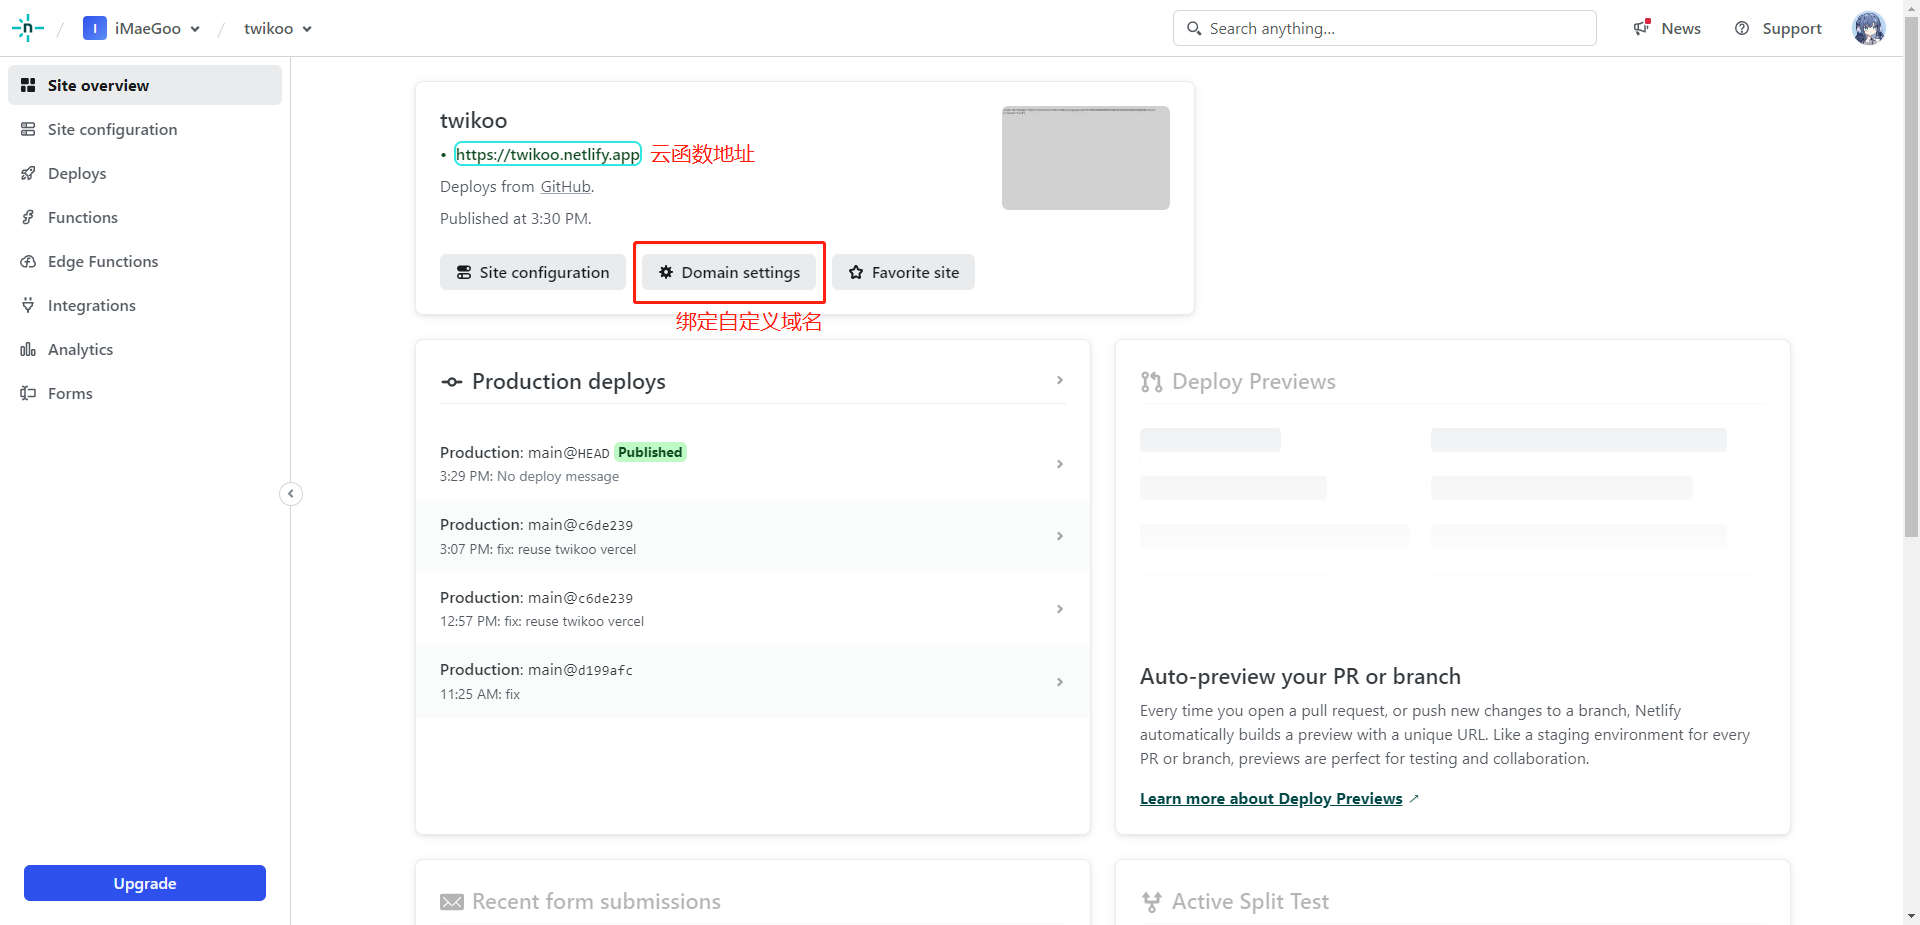1920x925 pixels.
Task: Click the Edge Functions sidebar icon
Action: pos(28,262)
